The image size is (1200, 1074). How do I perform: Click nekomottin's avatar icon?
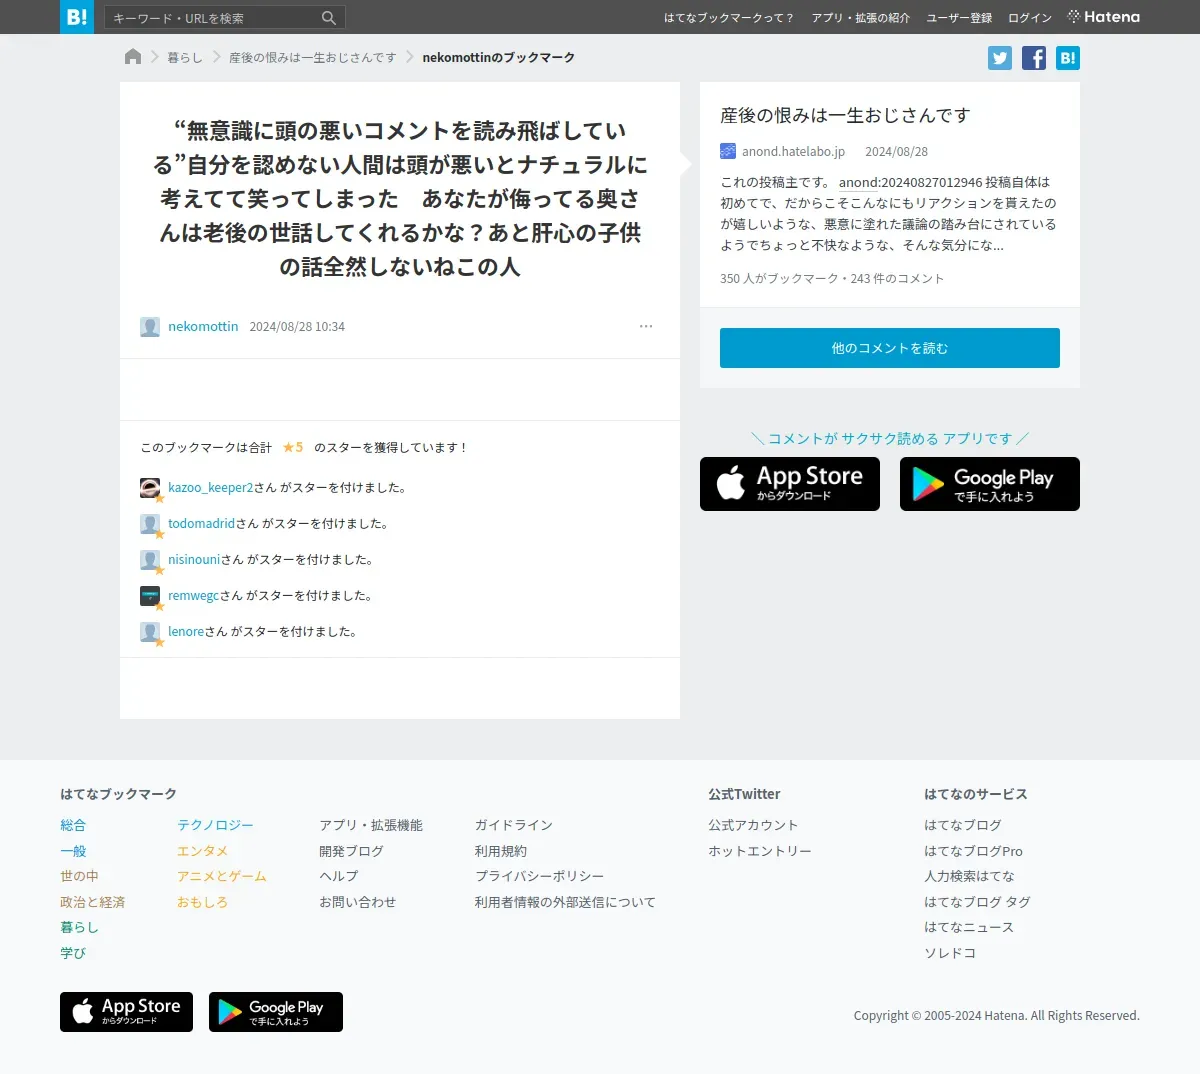tap(150, 327)
